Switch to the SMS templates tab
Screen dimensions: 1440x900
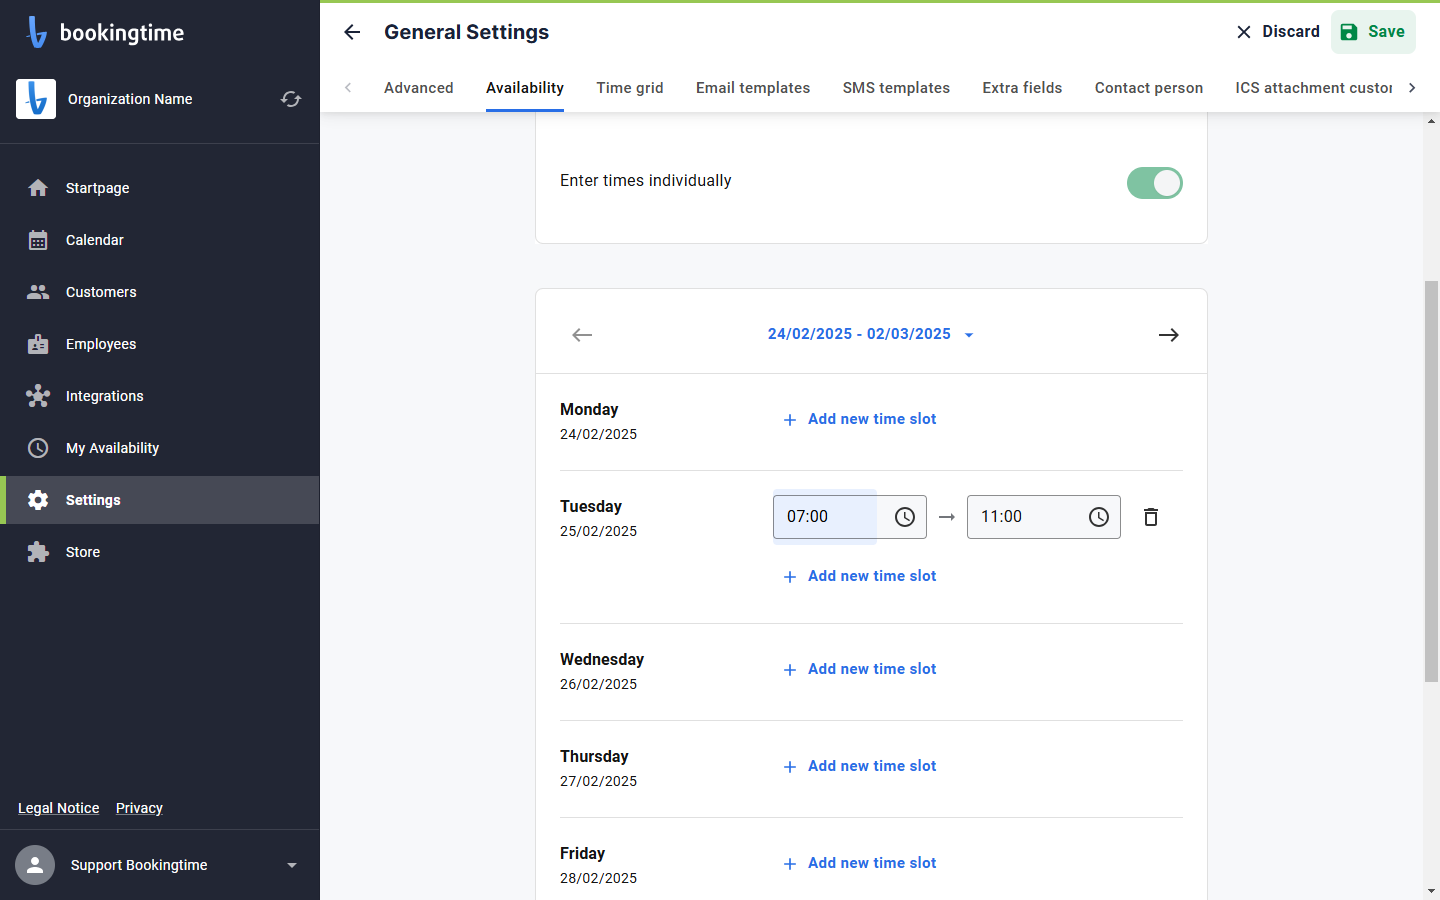tap(896, 88)
